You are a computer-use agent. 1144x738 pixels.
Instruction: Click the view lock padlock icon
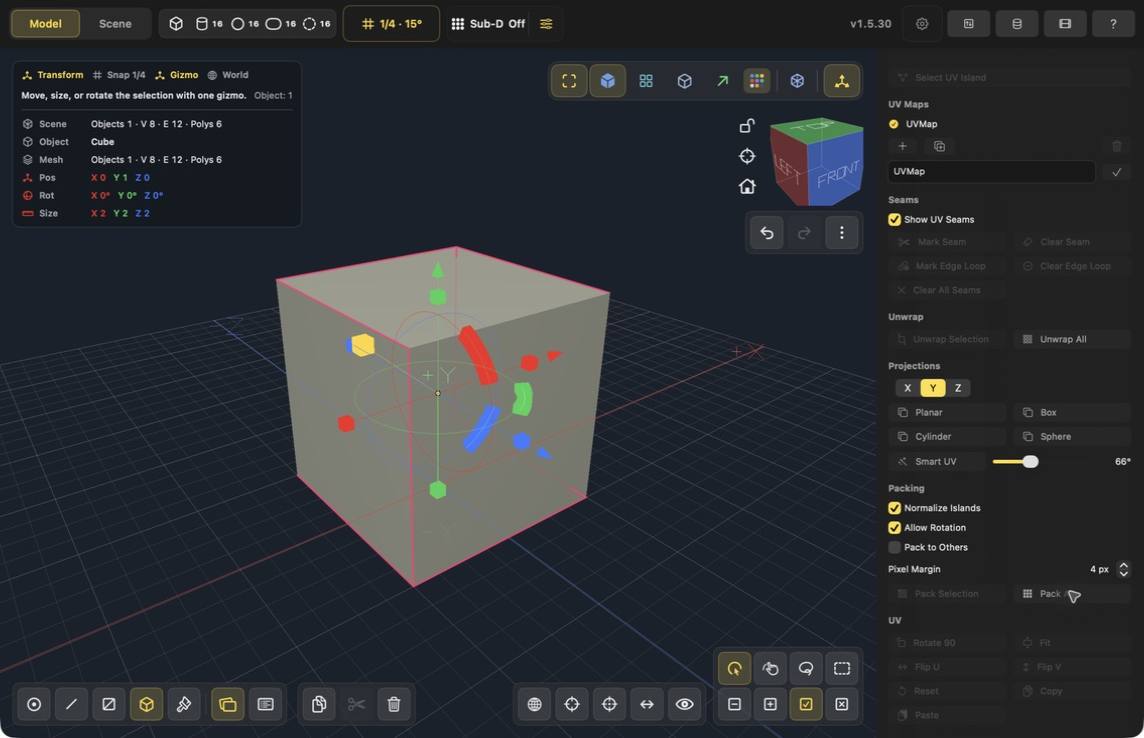(746, 126)
